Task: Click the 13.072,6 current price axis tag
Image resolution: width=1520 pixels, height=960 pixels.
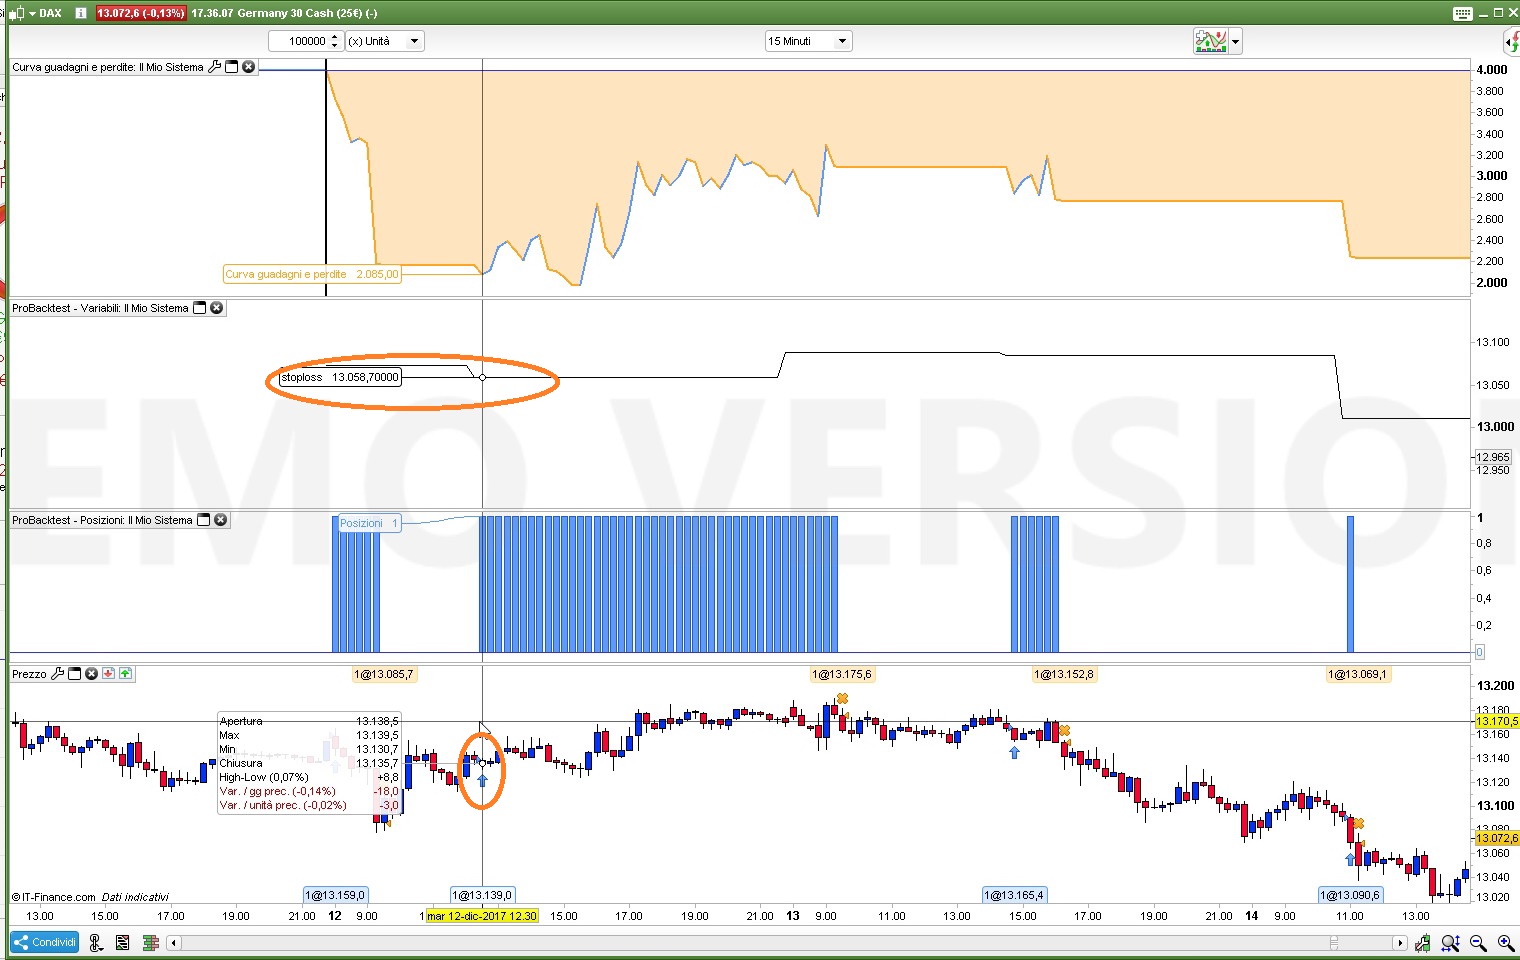Action: (x=1497, y=838)
